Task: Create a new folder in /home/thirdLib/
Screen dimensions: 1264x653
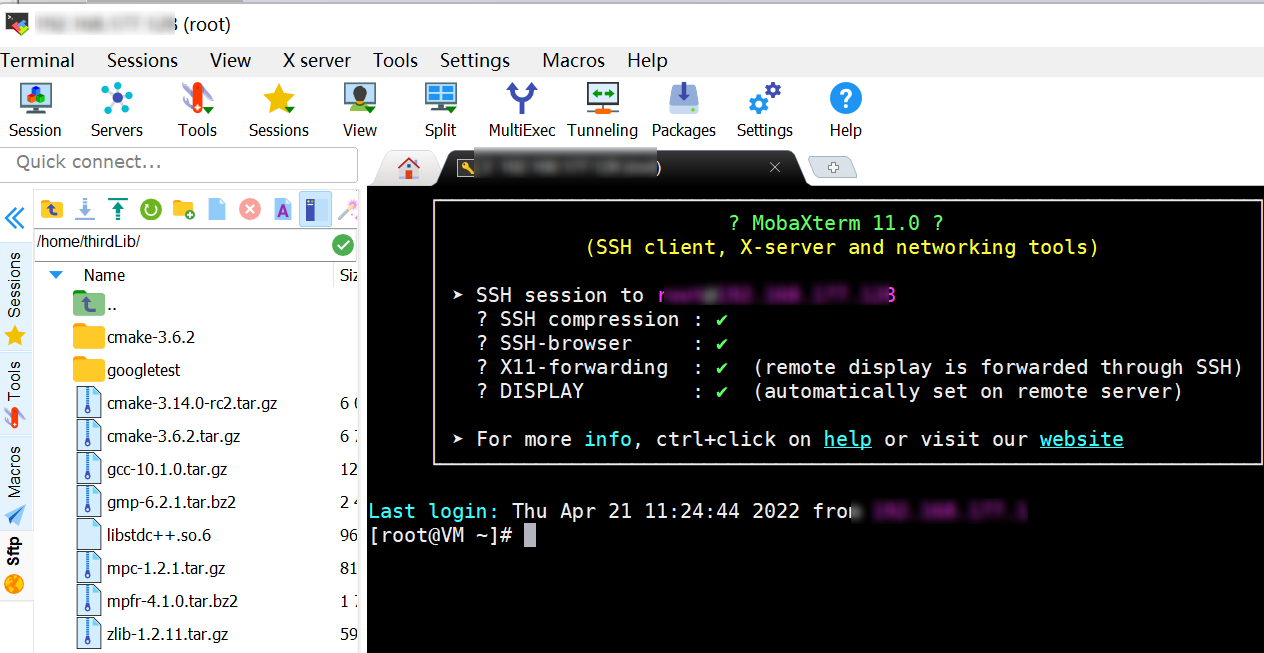Action: click(x=183, y=210)
